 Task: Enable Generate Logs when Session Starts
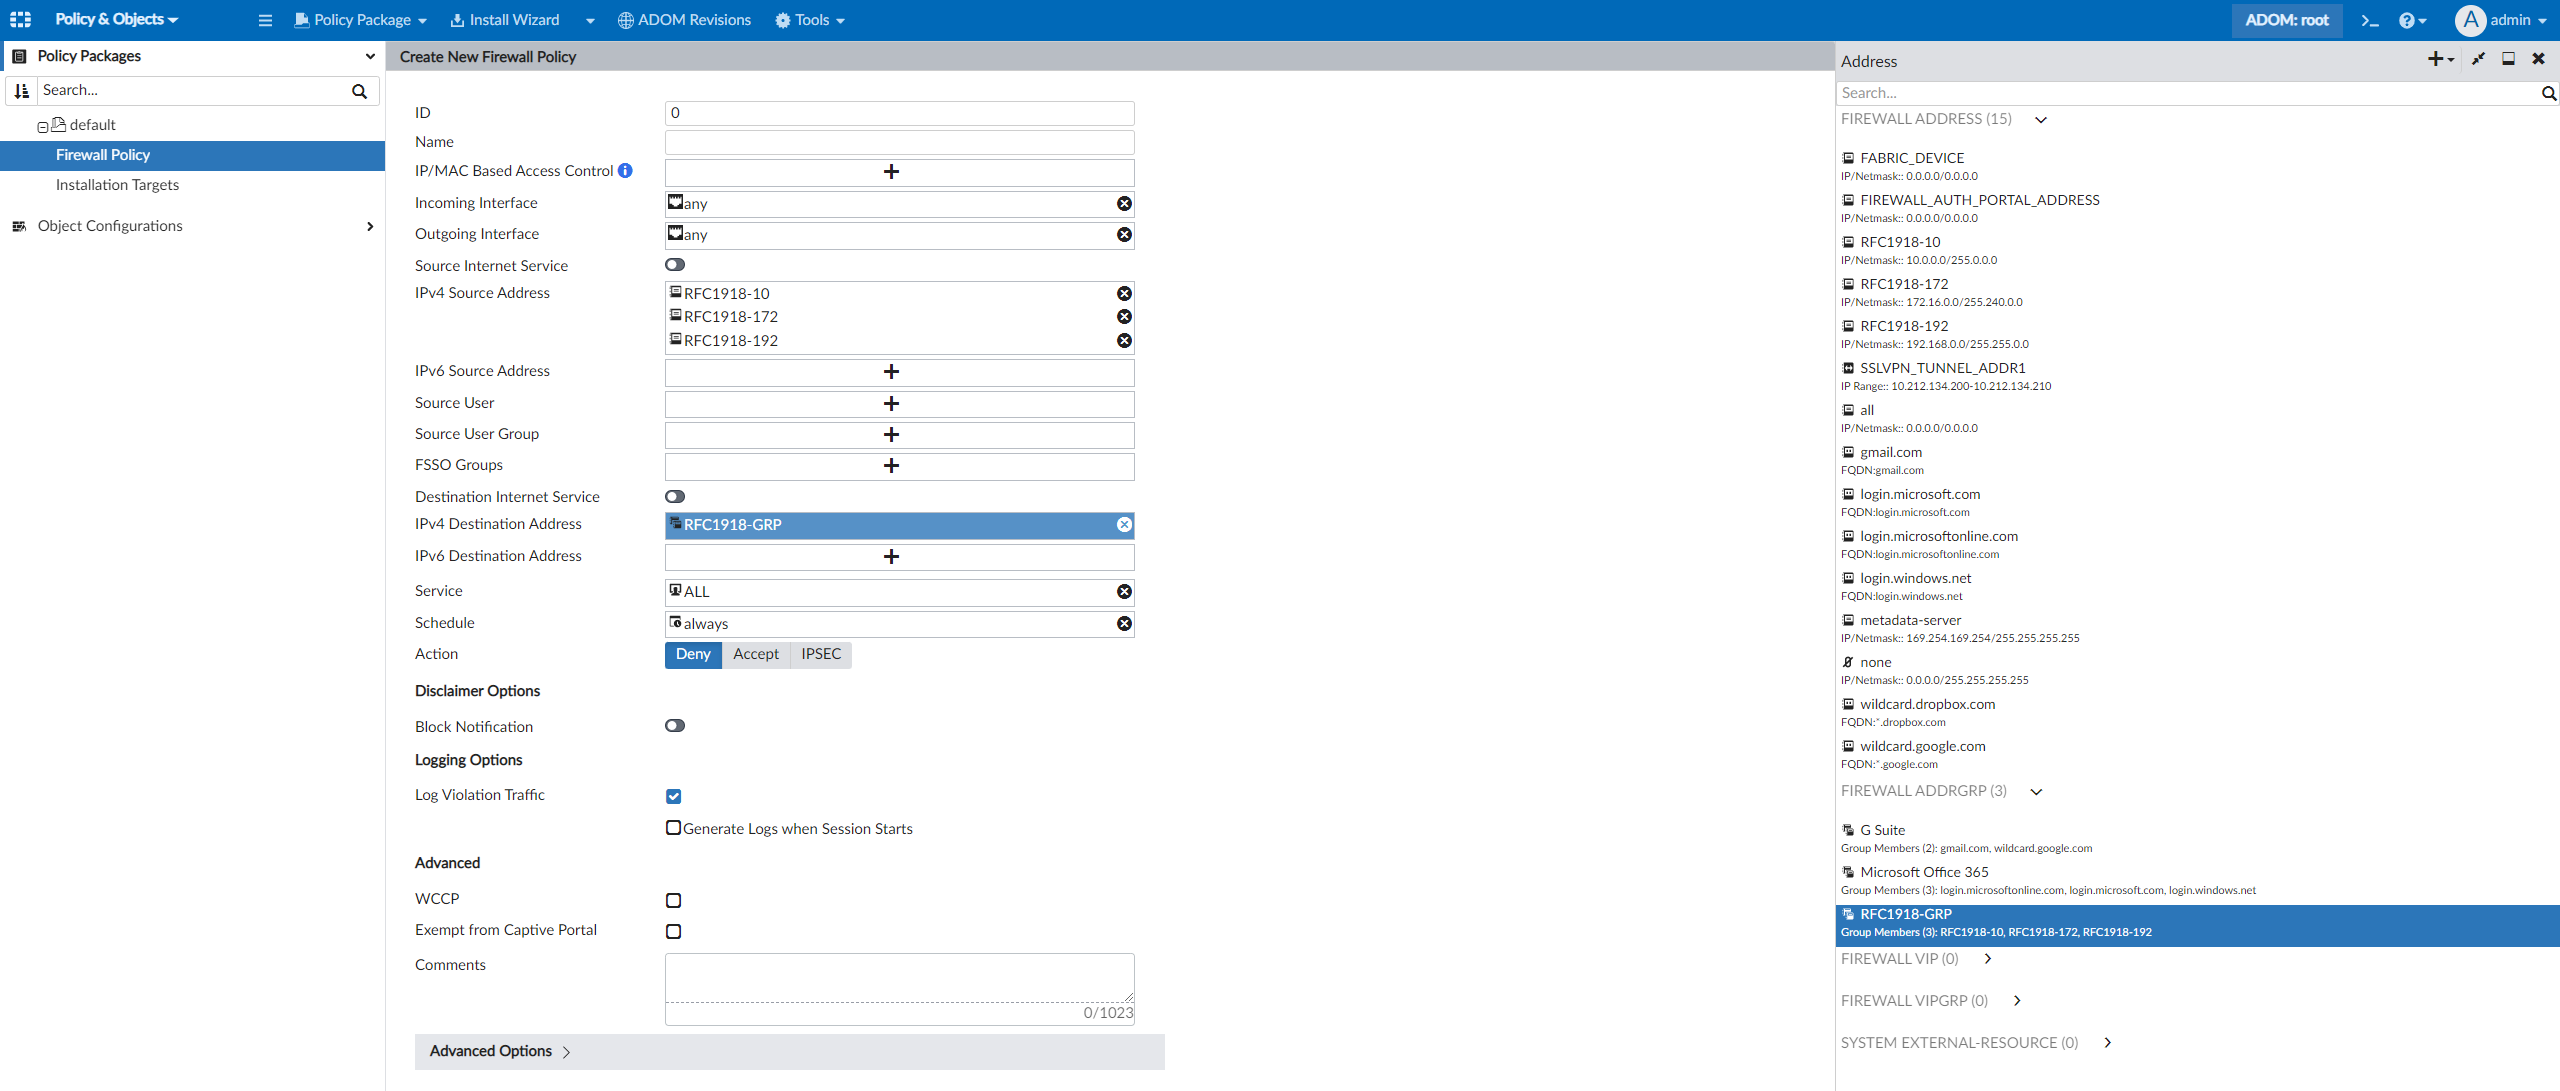[674, 828]
